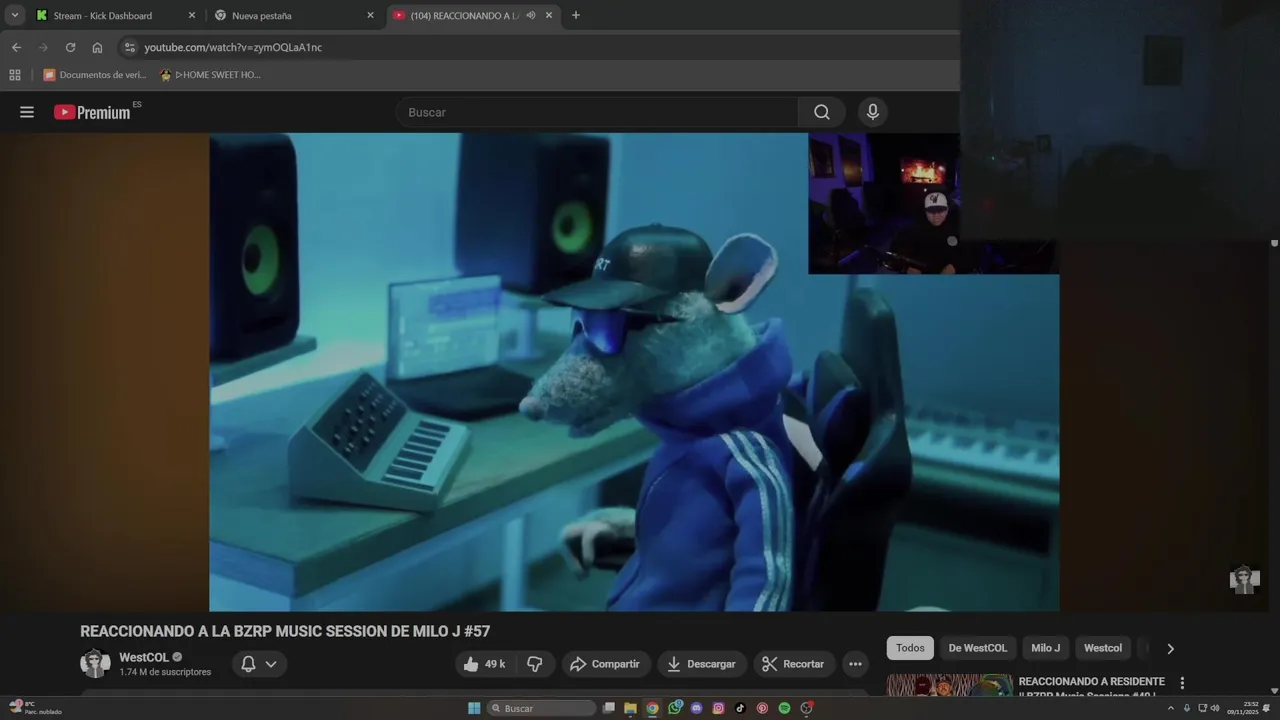Open the weather widget on taskbar
Viewport: 1280px width, 720px height.
35,708
